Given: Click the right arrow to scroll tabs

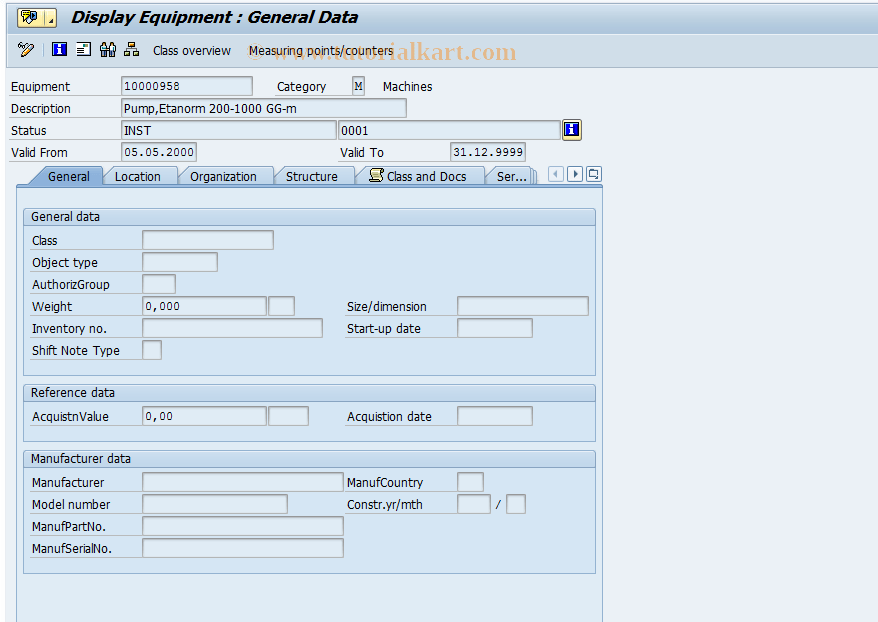Looking at the screenshot, I should pyautogui.click(x=575, y=174).
